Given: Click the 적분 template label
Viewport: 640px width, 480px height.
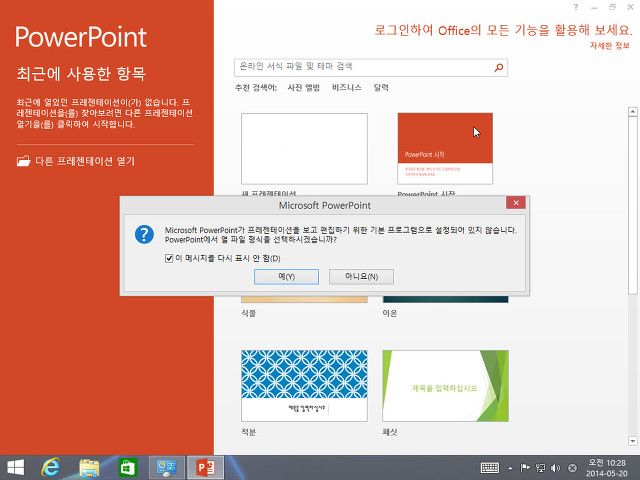Looking at the screenshot, I should [249, 432].
